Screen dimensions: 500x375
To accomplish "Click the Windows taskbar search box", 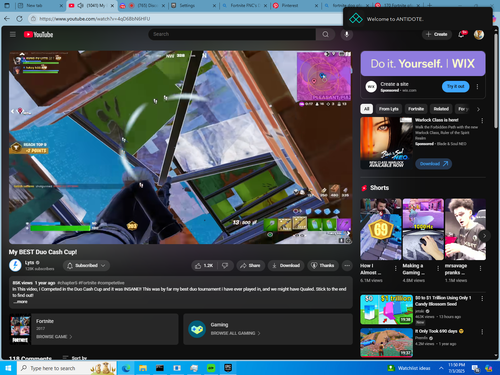I will [x=67, y=368].
